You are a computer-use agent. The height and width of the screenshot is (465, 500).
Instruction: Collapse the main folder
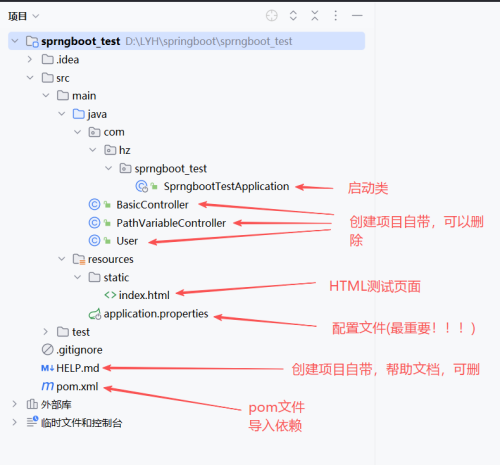pyautogui.click(x=46, y=96)
